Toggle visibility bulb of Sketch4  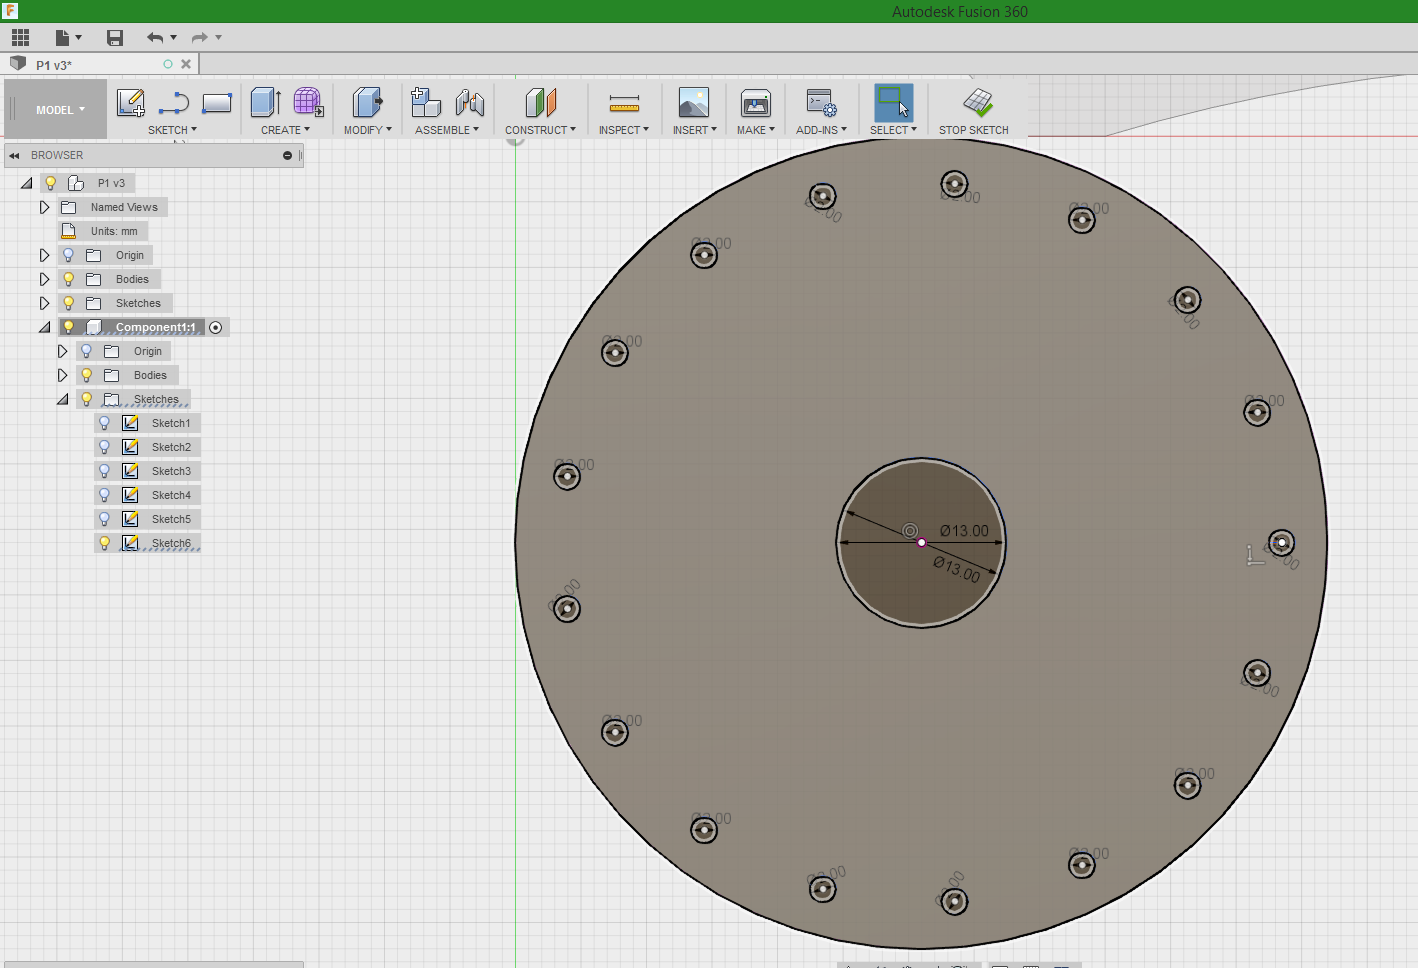(x=105, y=495)
